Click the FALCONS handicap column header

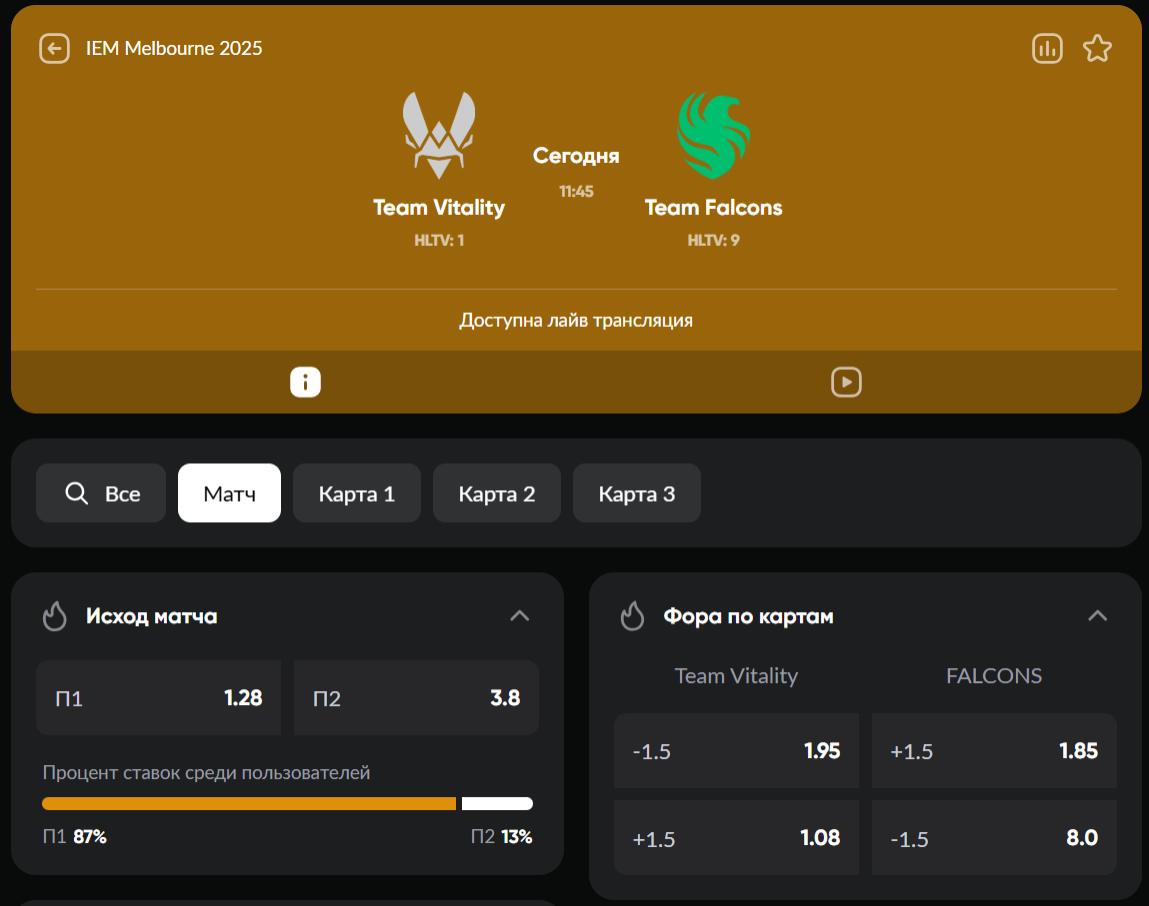click(x=994, y=676)
